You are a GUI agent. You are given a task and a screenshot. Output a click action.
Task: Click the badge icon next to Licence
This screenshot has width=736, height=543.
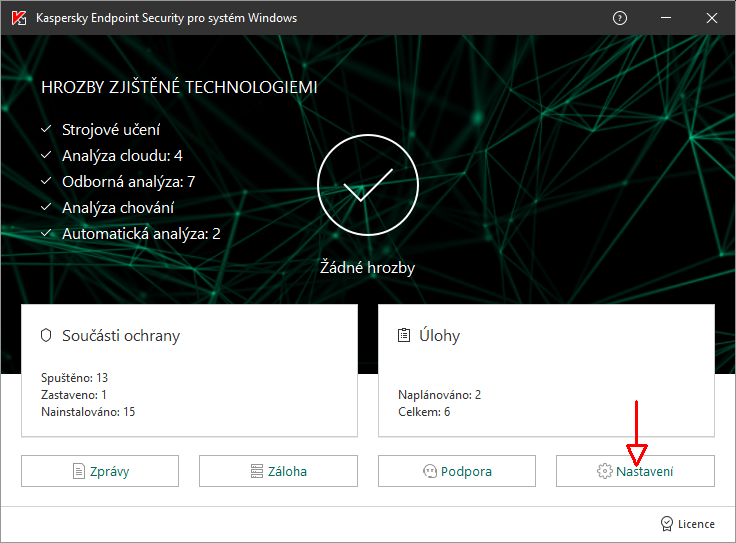pos(667,524)
